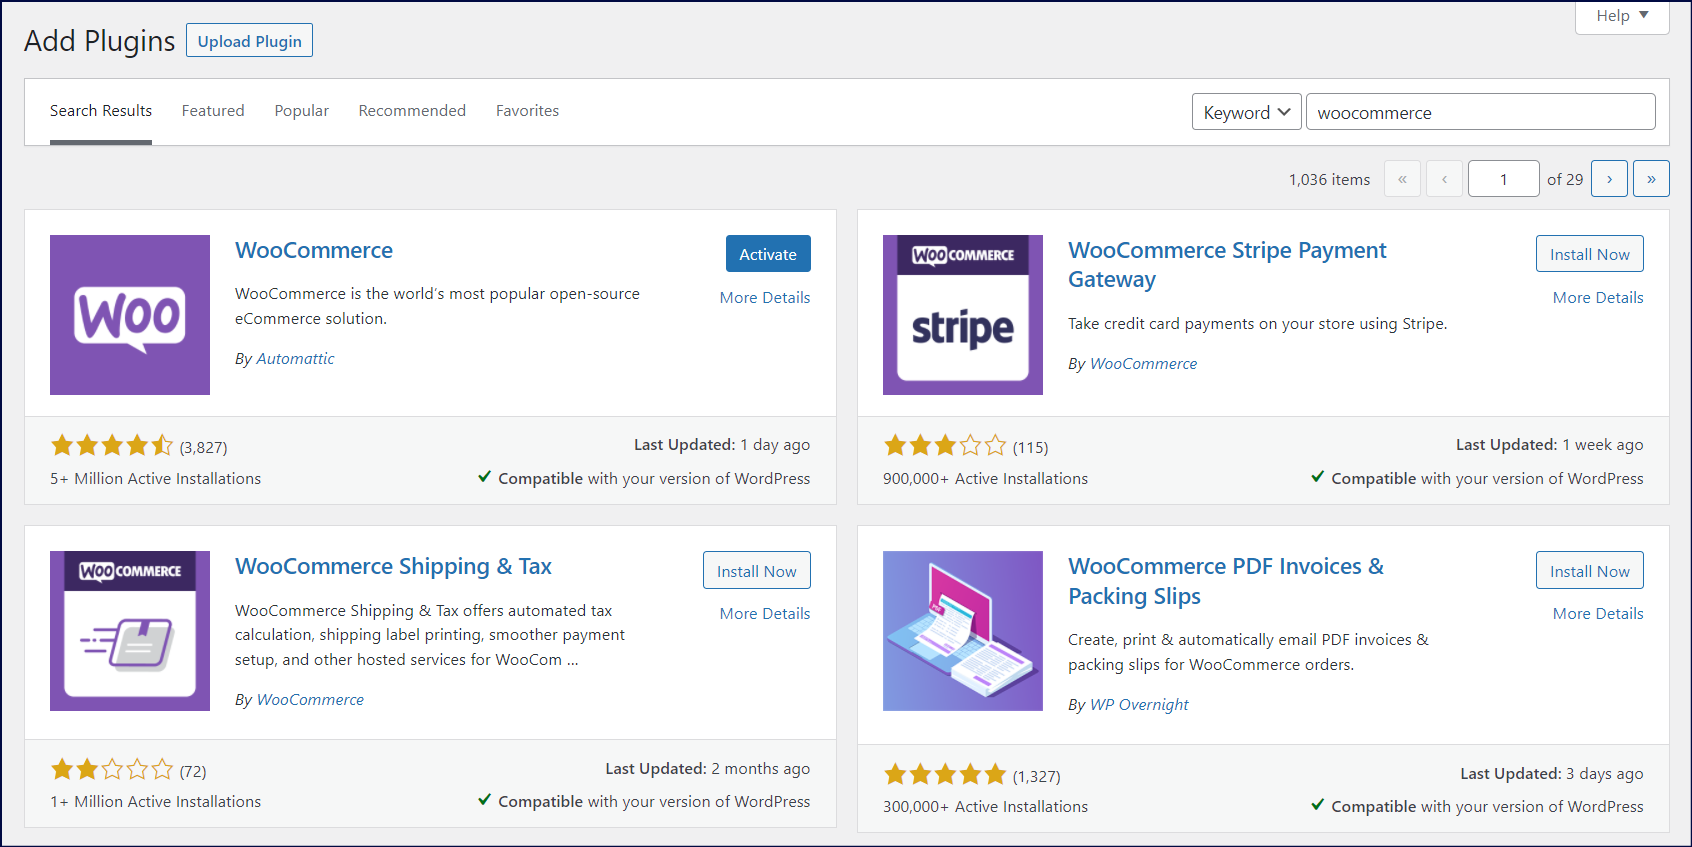Open WooCommerce PDF Invoices & Packing Slips title
Viewport: 1692px width, 847px height.
[x=1226, y=581]
